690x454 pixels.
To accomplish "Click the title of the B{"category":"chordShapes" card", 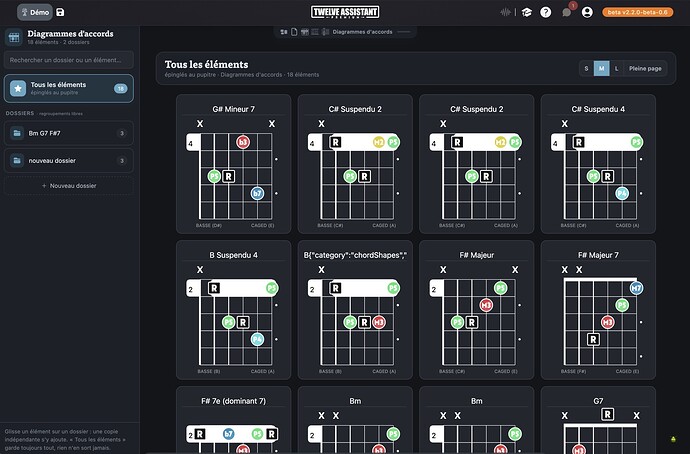I will pos(355,255).
